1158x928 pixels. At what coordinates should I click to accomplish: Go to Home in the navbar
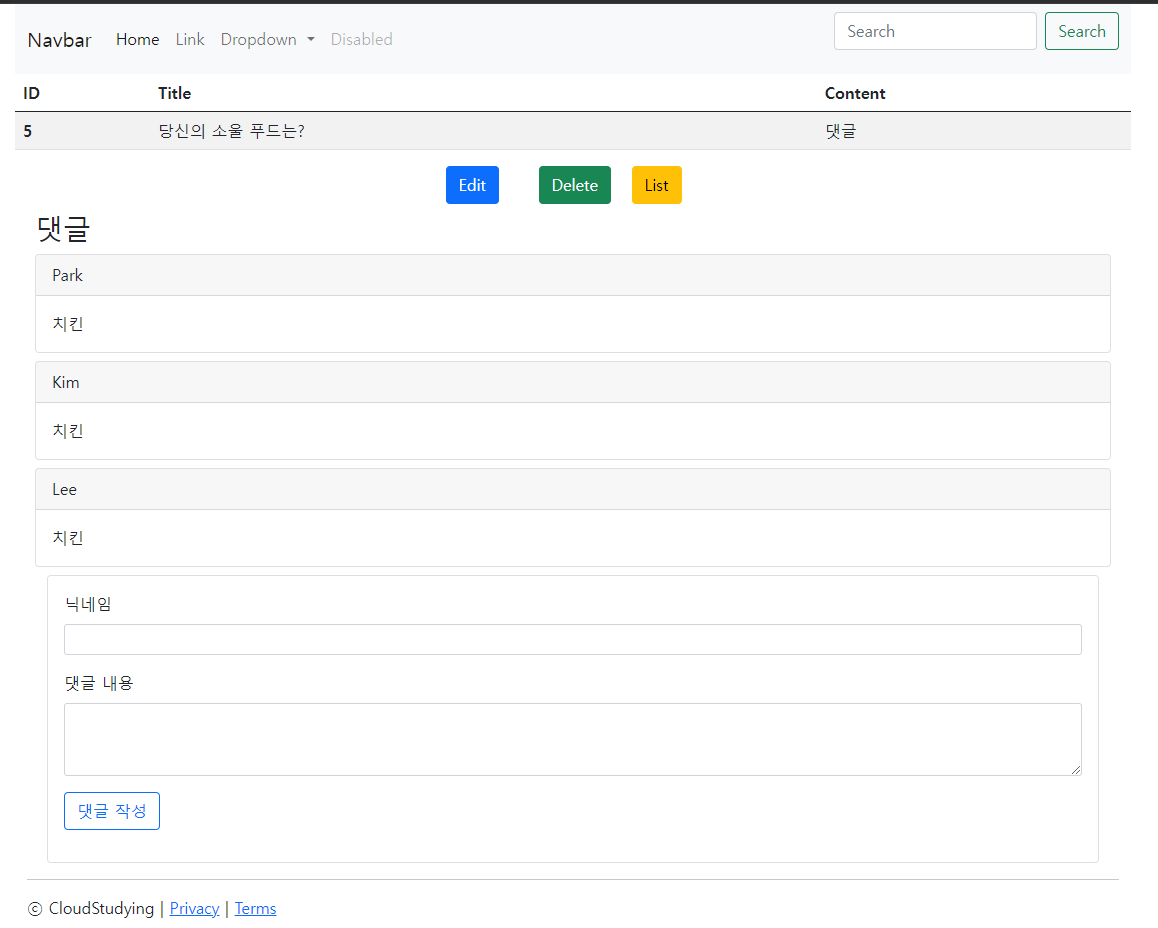(x=137, y=40)
